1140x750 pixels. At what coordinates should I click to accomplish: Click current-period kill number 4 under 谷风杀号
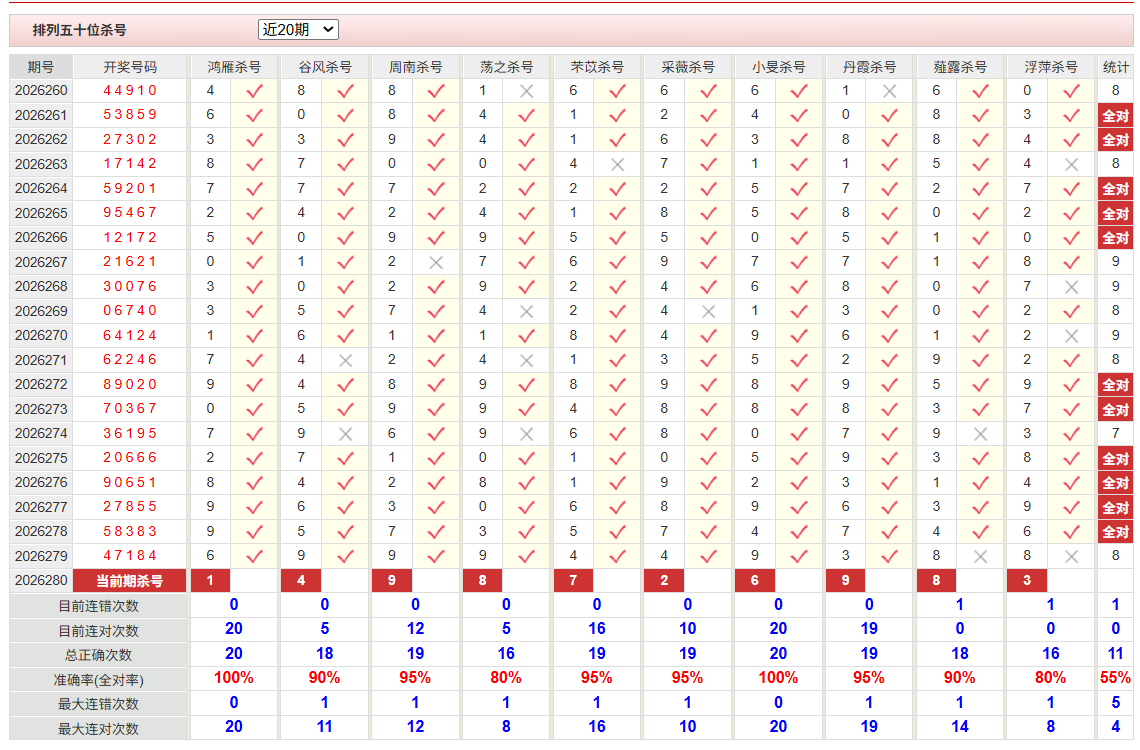[301, 581]
